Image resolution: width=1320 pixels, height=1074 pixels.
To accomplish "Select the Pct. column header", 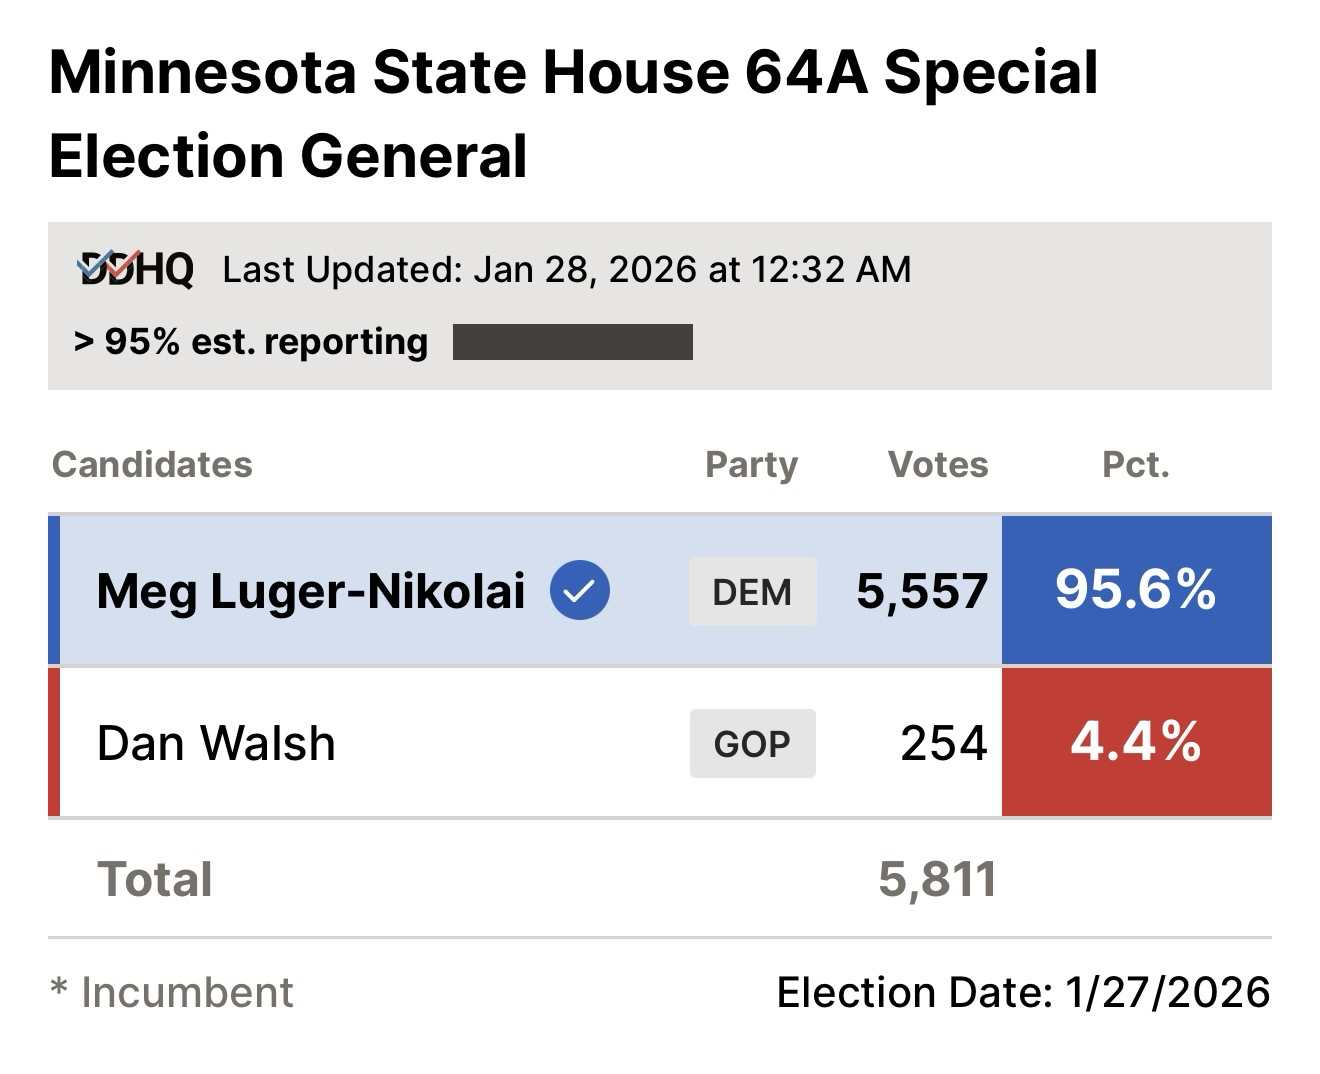I will tap(1135, 464).
